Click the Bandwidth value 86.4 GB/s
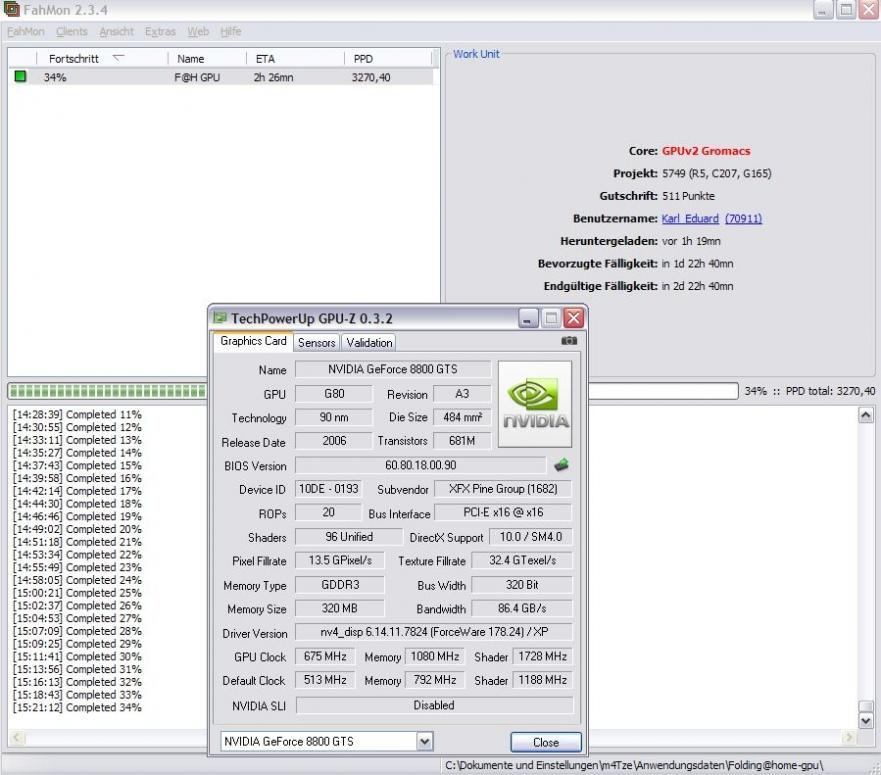Image resolution: width=881 pixels, height=775 pixels. coord(522,608)
